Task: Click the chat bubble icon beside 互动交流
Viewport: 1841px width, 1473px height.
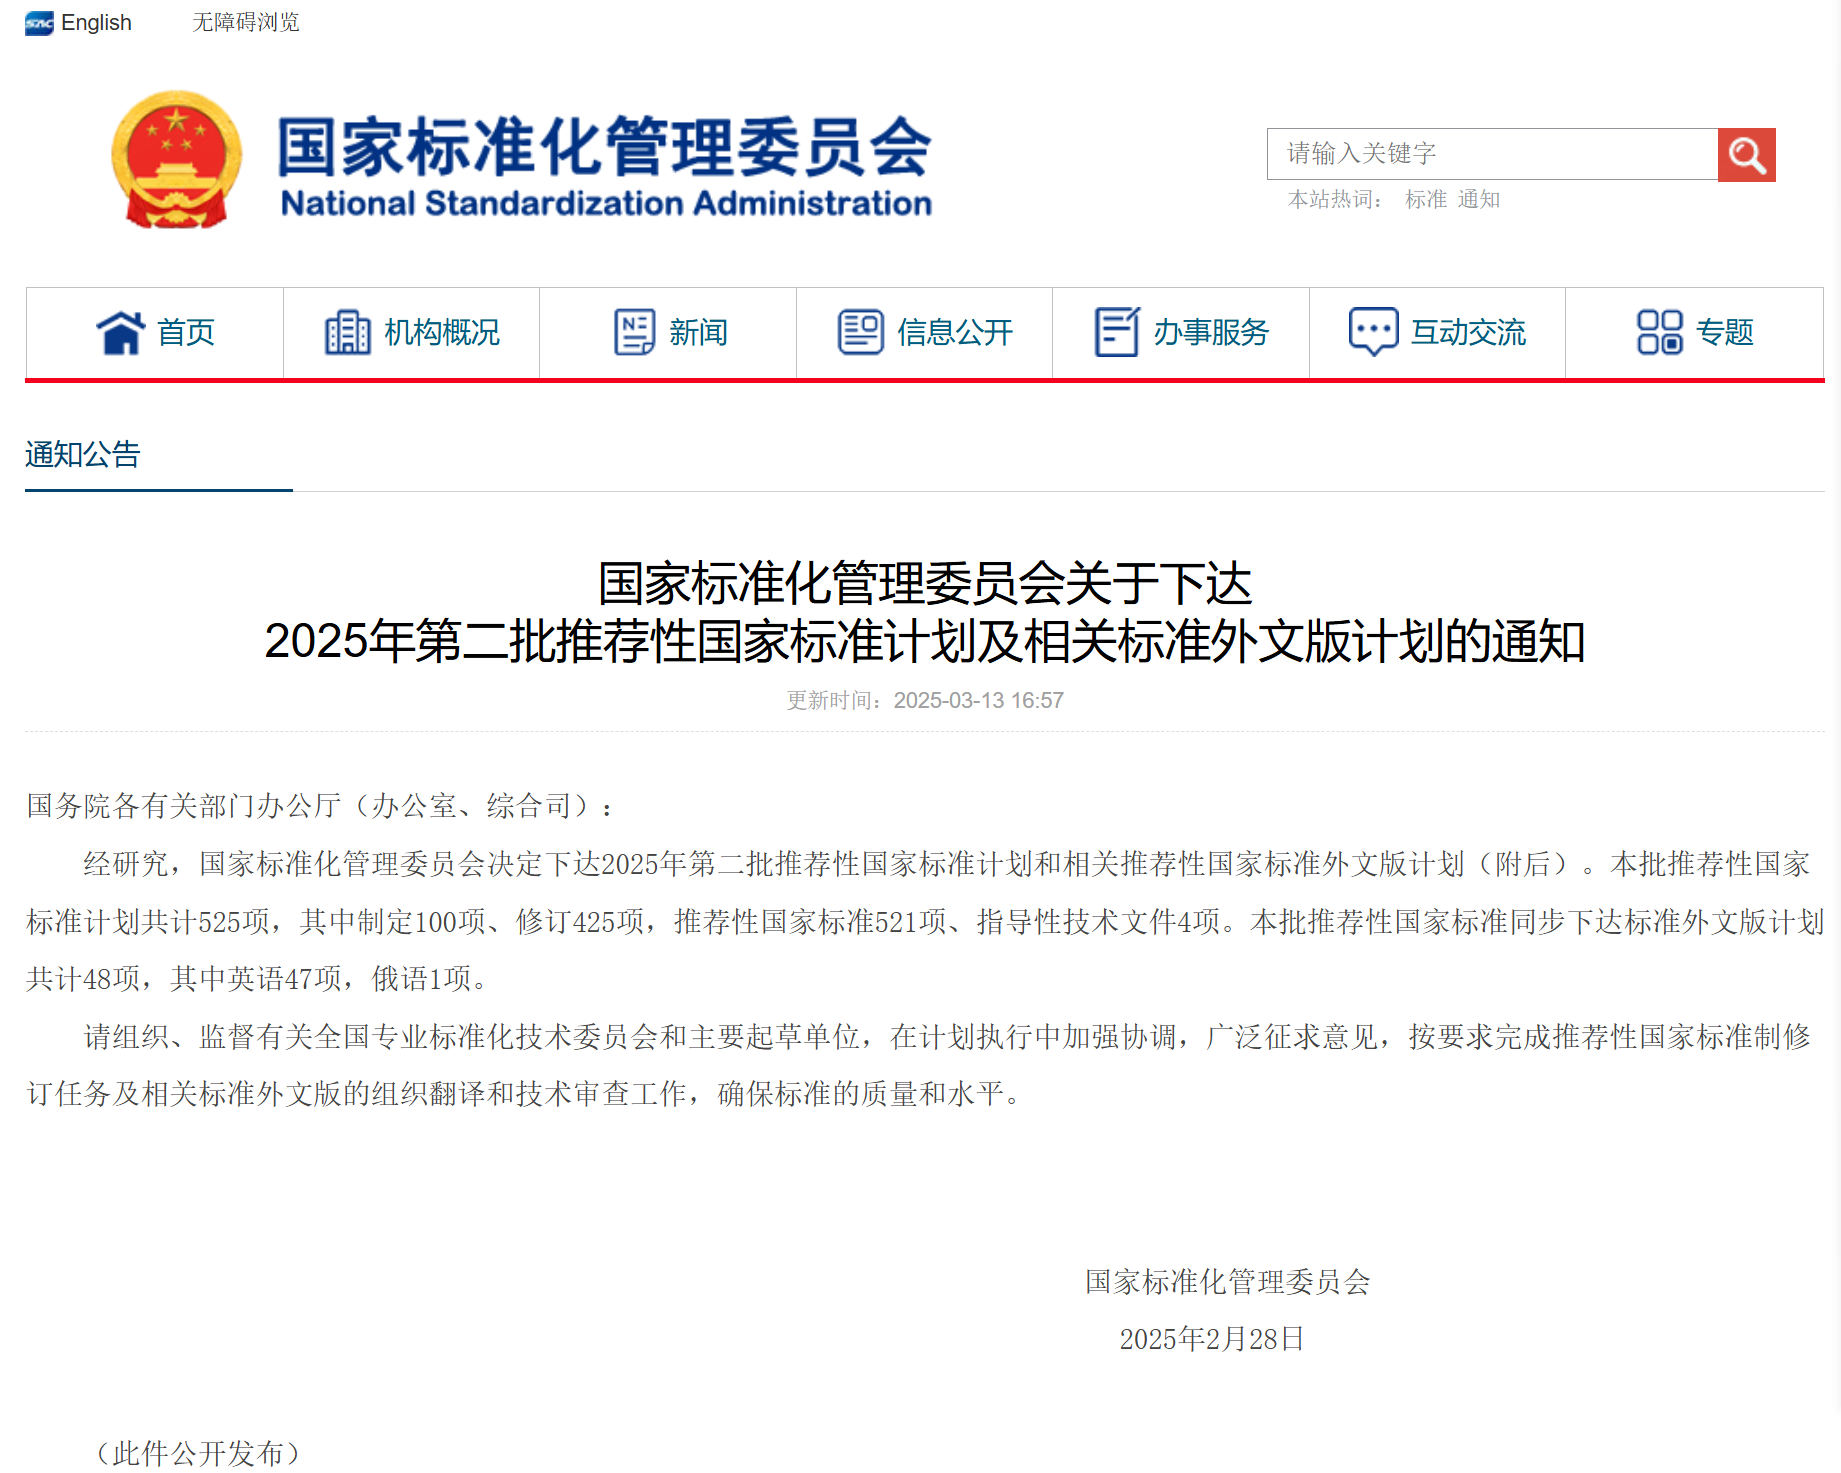Action: (1374, 332)
